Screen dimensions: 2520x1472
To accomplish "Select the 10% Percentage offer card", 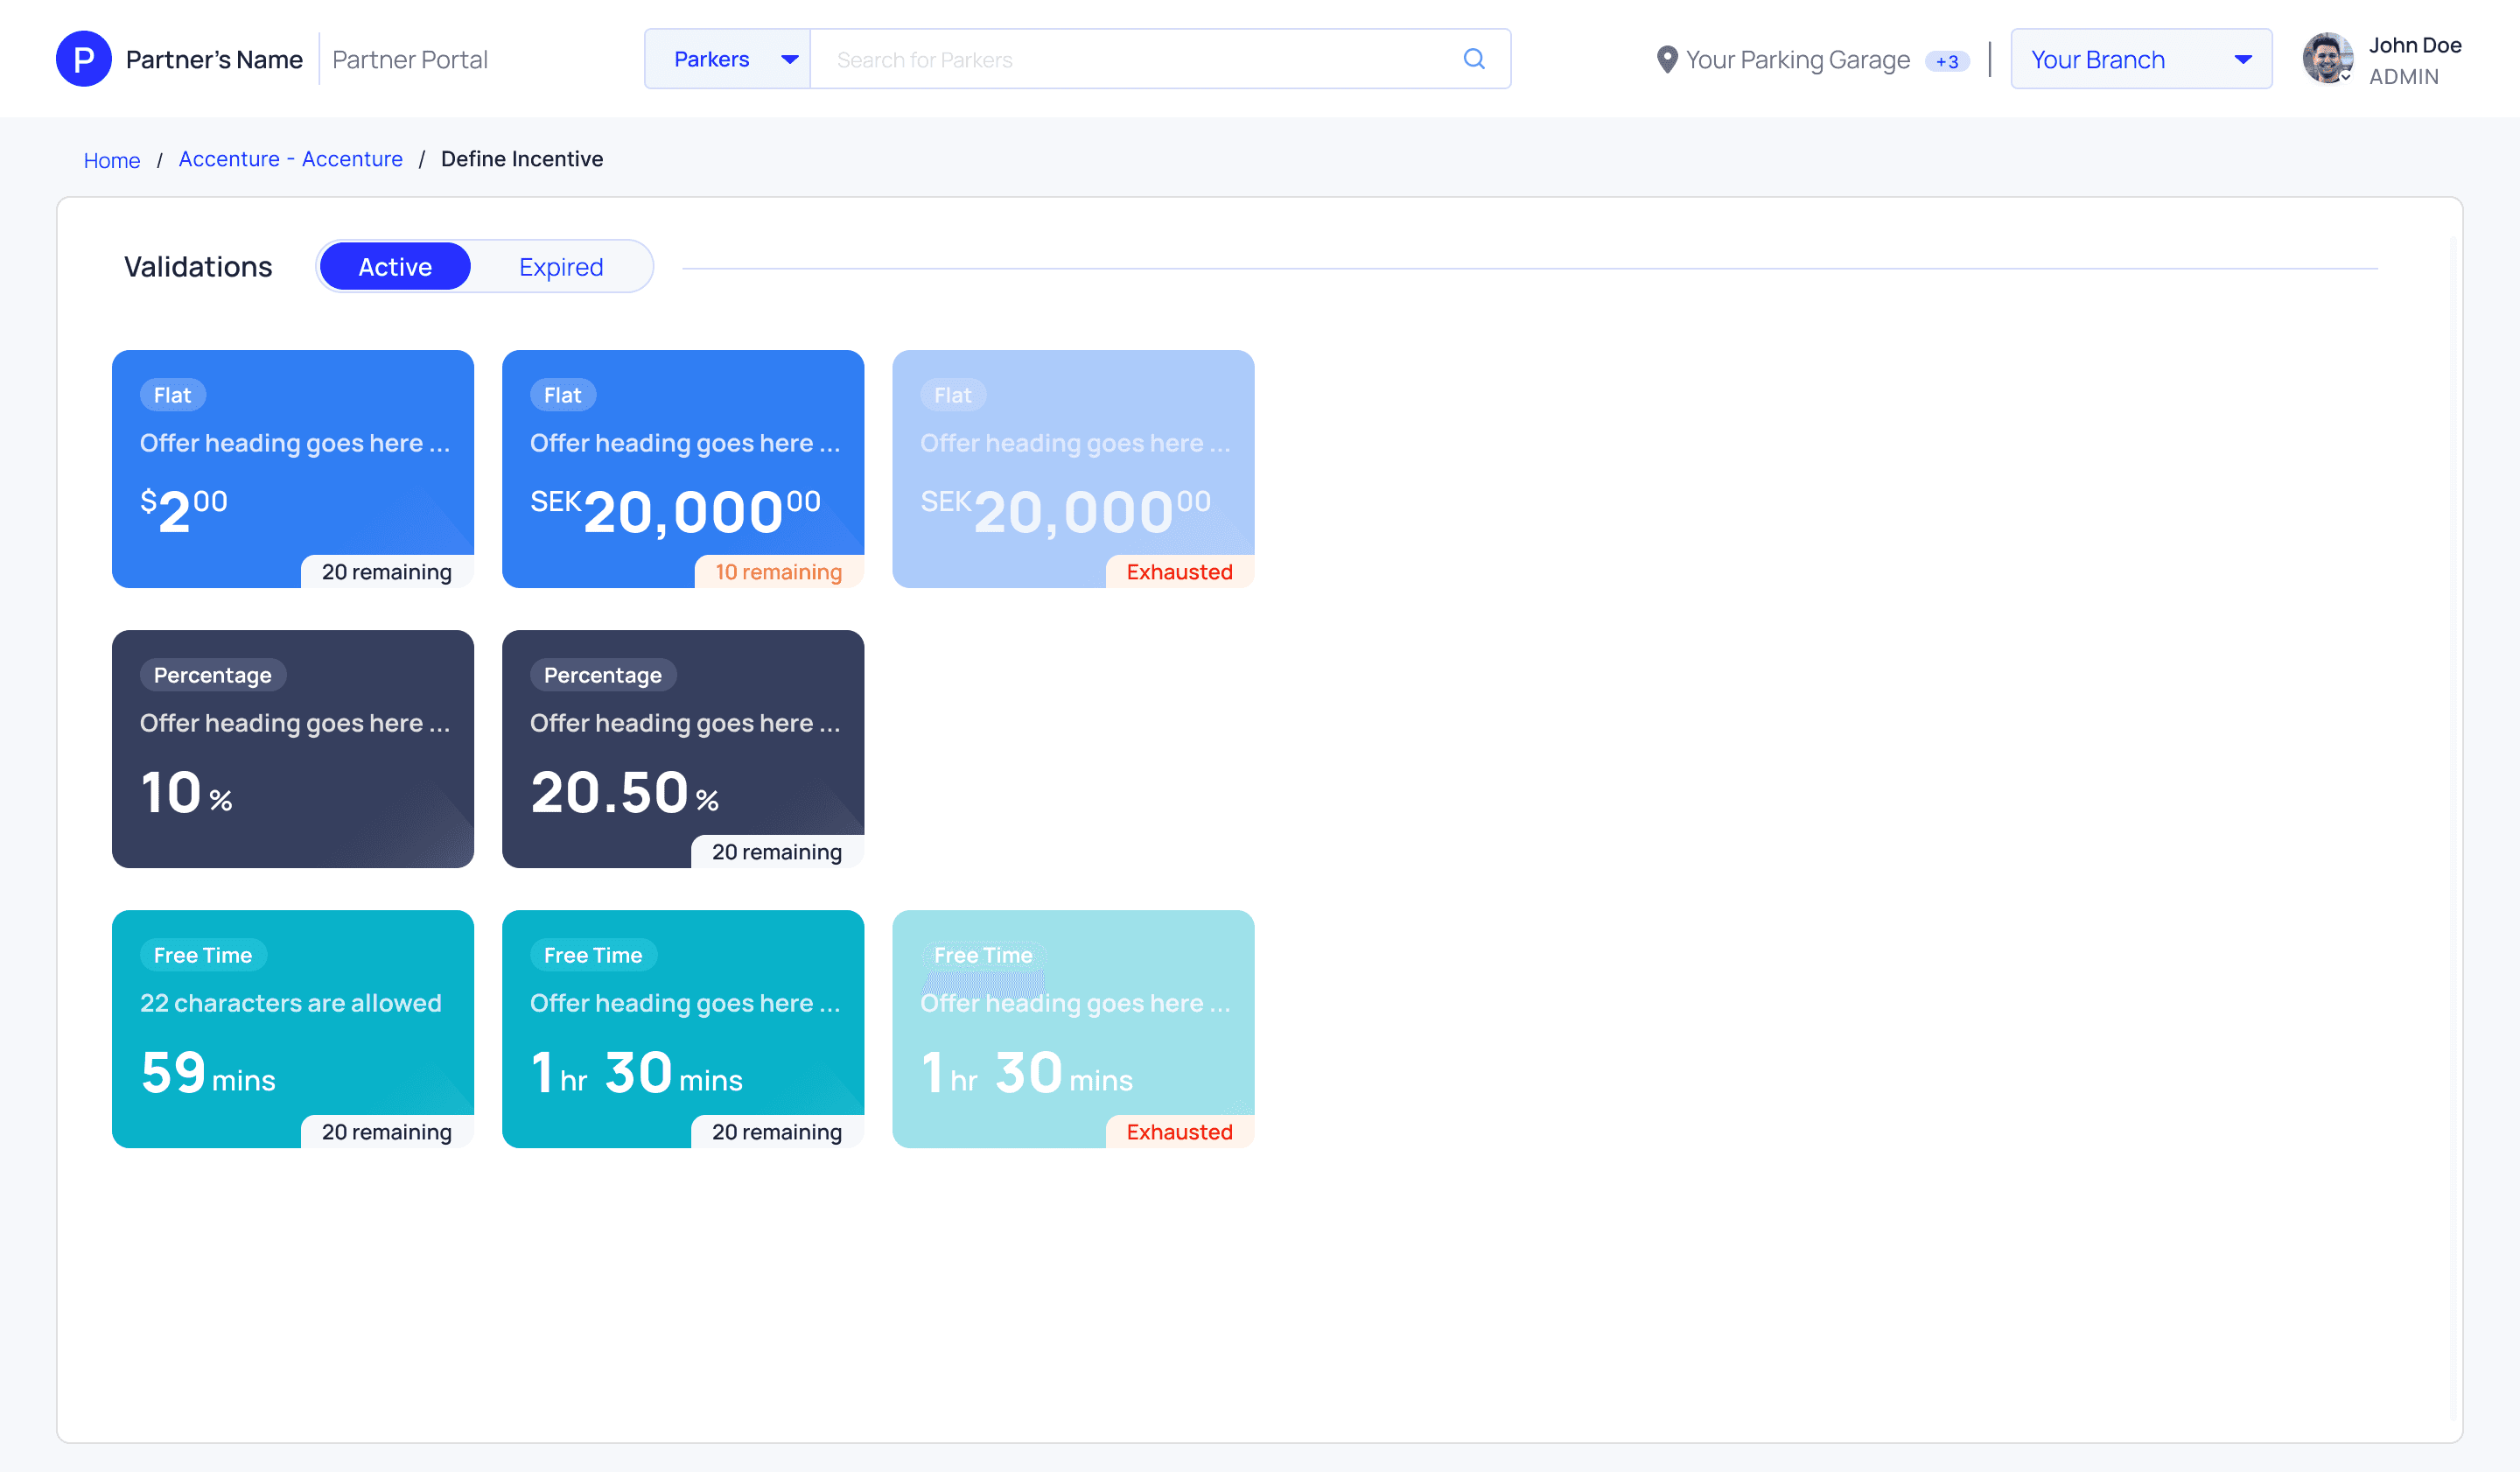I will 292,748.
